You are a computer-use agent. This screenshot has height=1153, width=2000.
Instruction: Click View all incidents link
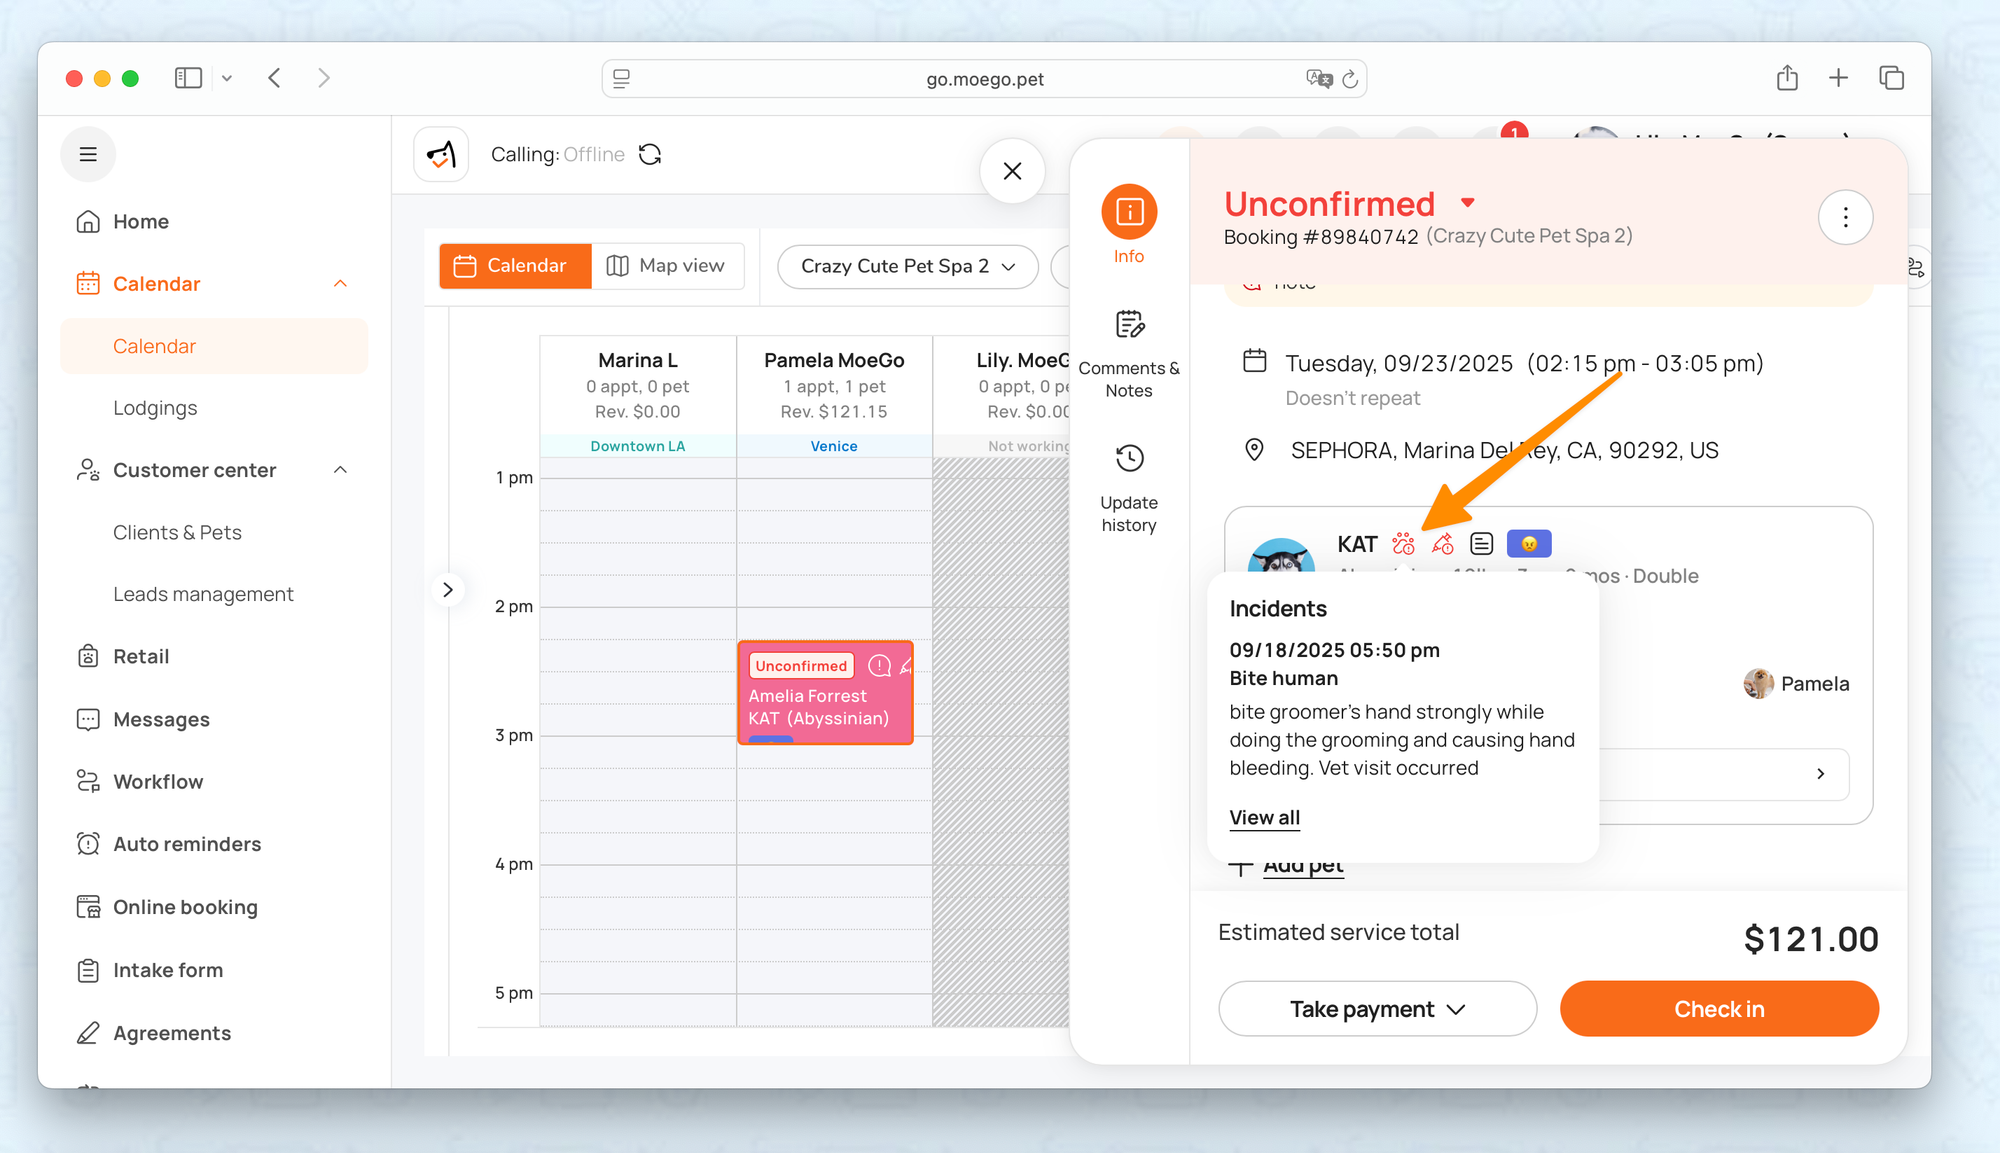(1264, 817)
